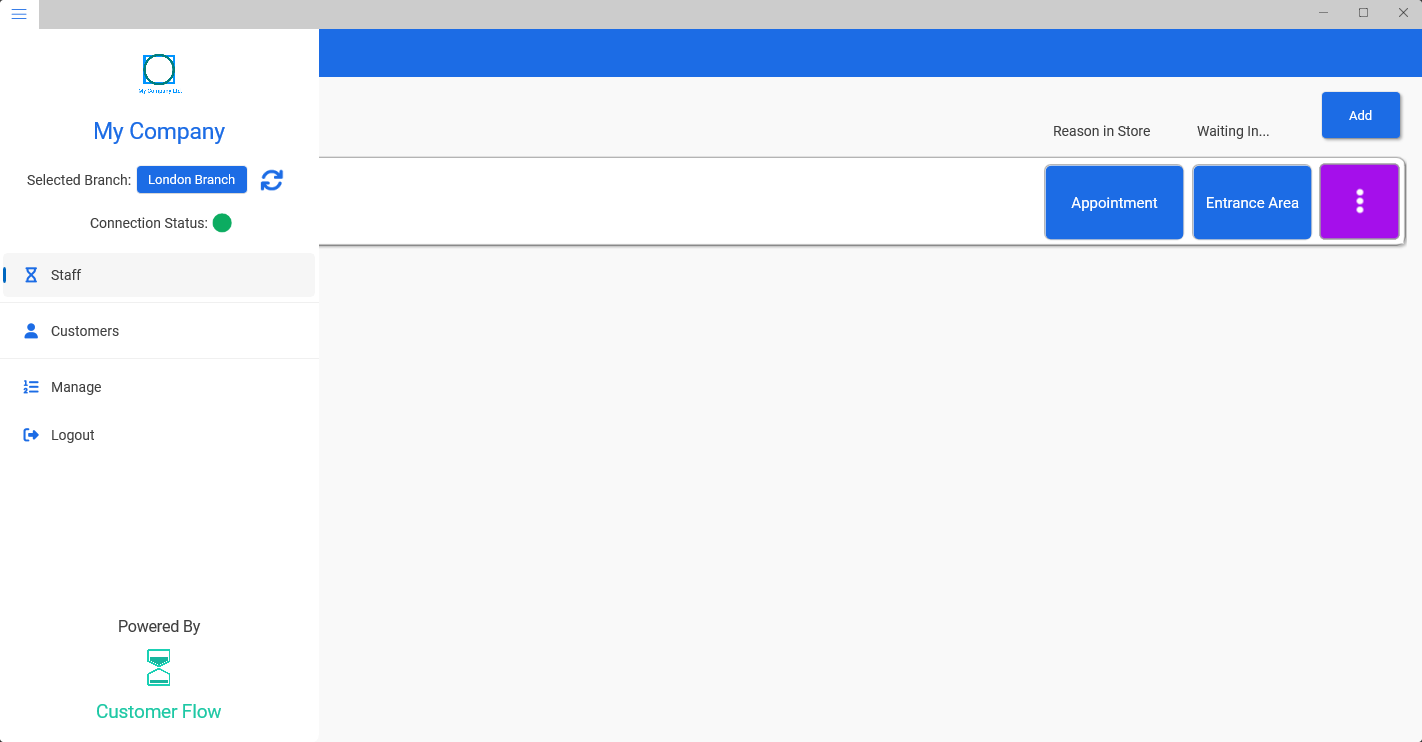Screen dimensions: 1422x742
Task: Click the My Company logo image
Action: click(x=159, y=74)
